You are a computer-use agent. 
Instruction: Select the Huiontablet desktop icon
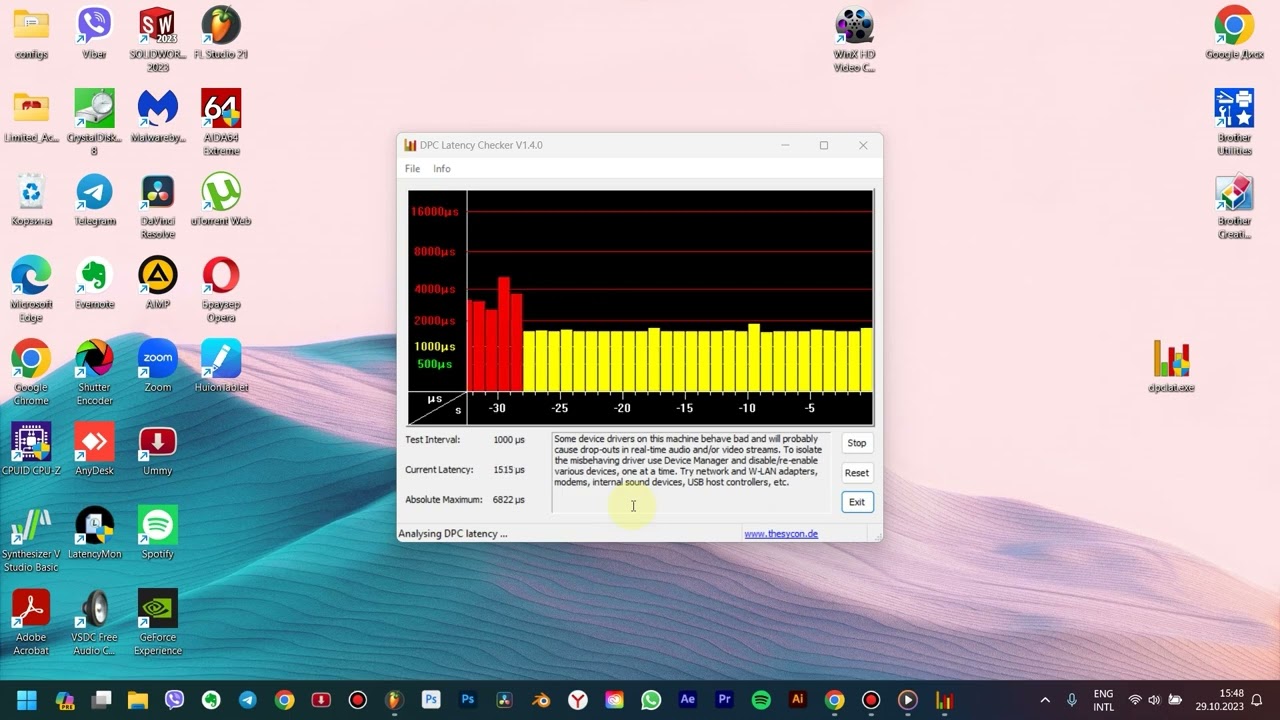(x=221, y=365)
